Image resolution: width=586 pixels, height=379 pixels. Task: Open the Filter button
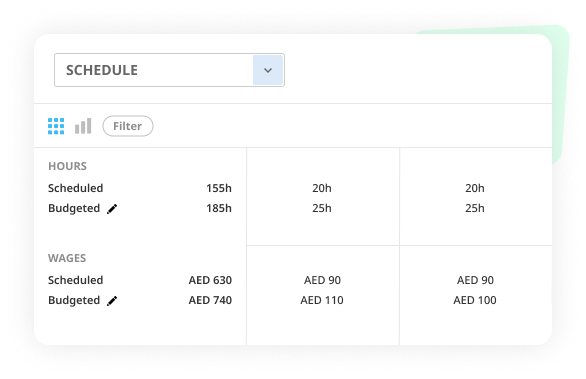(128, 126)
